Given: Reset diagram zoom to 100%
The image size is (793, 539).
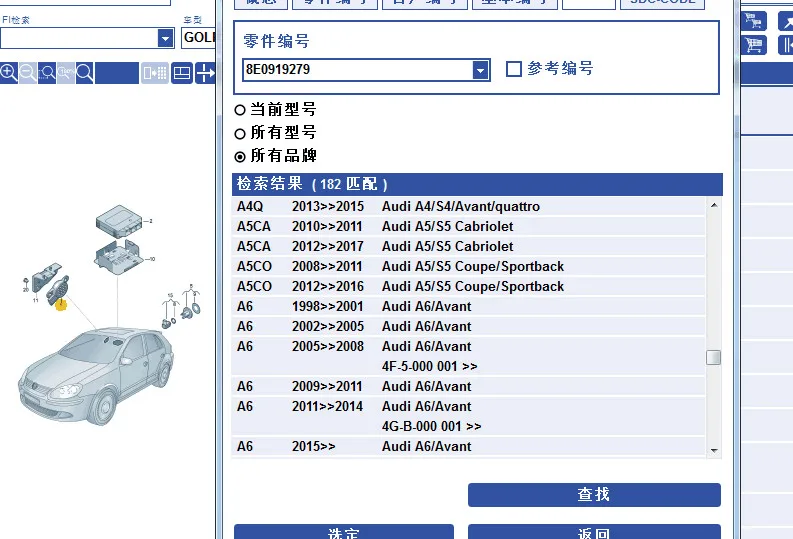Looking at the screenshot, I should (66, 73).
